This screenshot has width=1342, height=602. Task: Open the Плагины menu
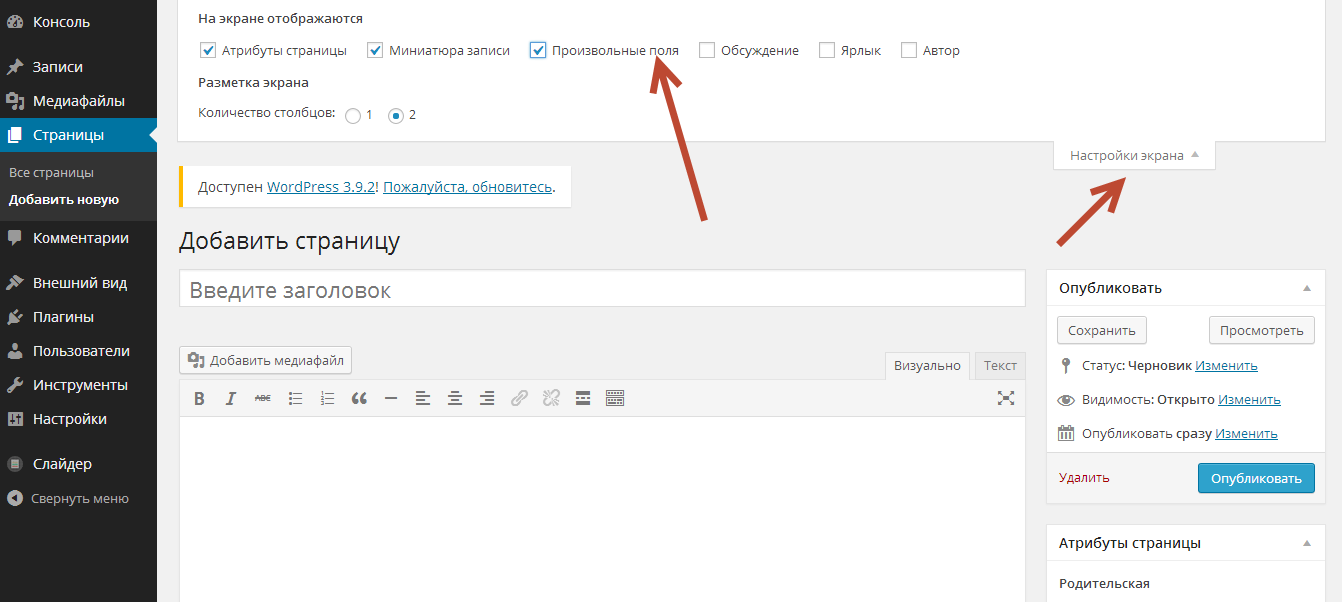78,317
